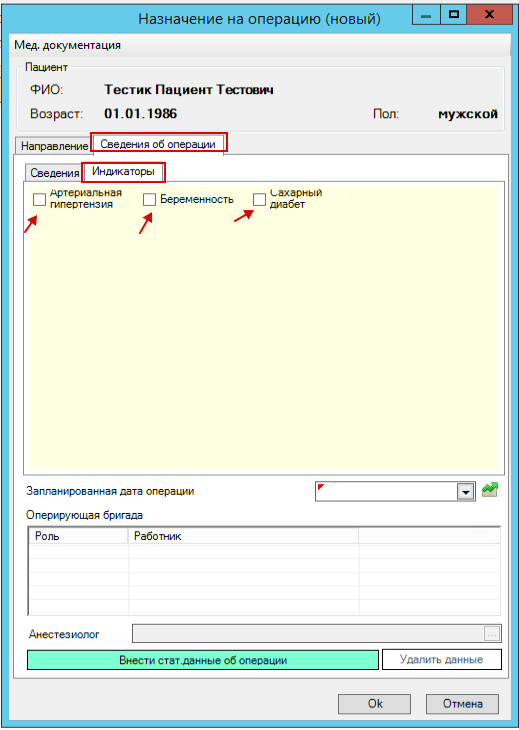Click the planned operation date input field
Image resolution: width=519 pixels, height=730 pixels.
coord(386,492)
